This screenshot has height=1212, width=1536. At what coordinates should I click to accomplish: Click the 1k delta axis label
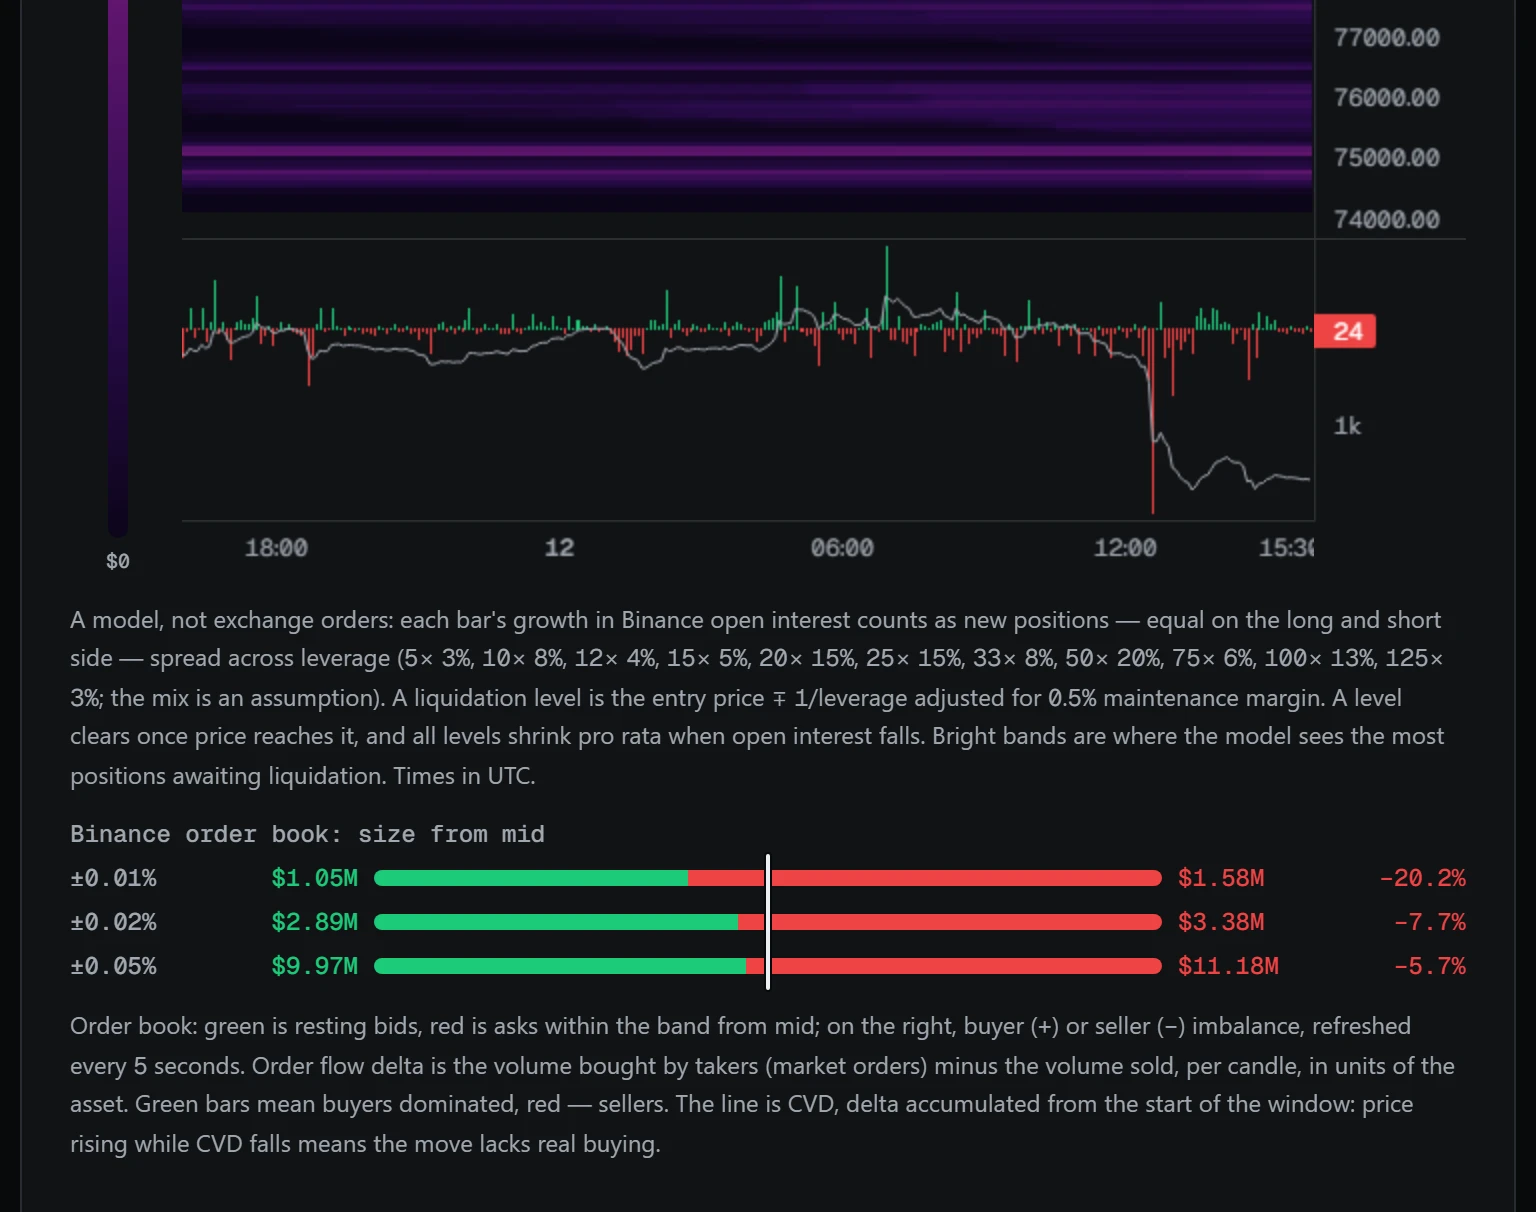pyautogui.click(x=1347, y=426)
